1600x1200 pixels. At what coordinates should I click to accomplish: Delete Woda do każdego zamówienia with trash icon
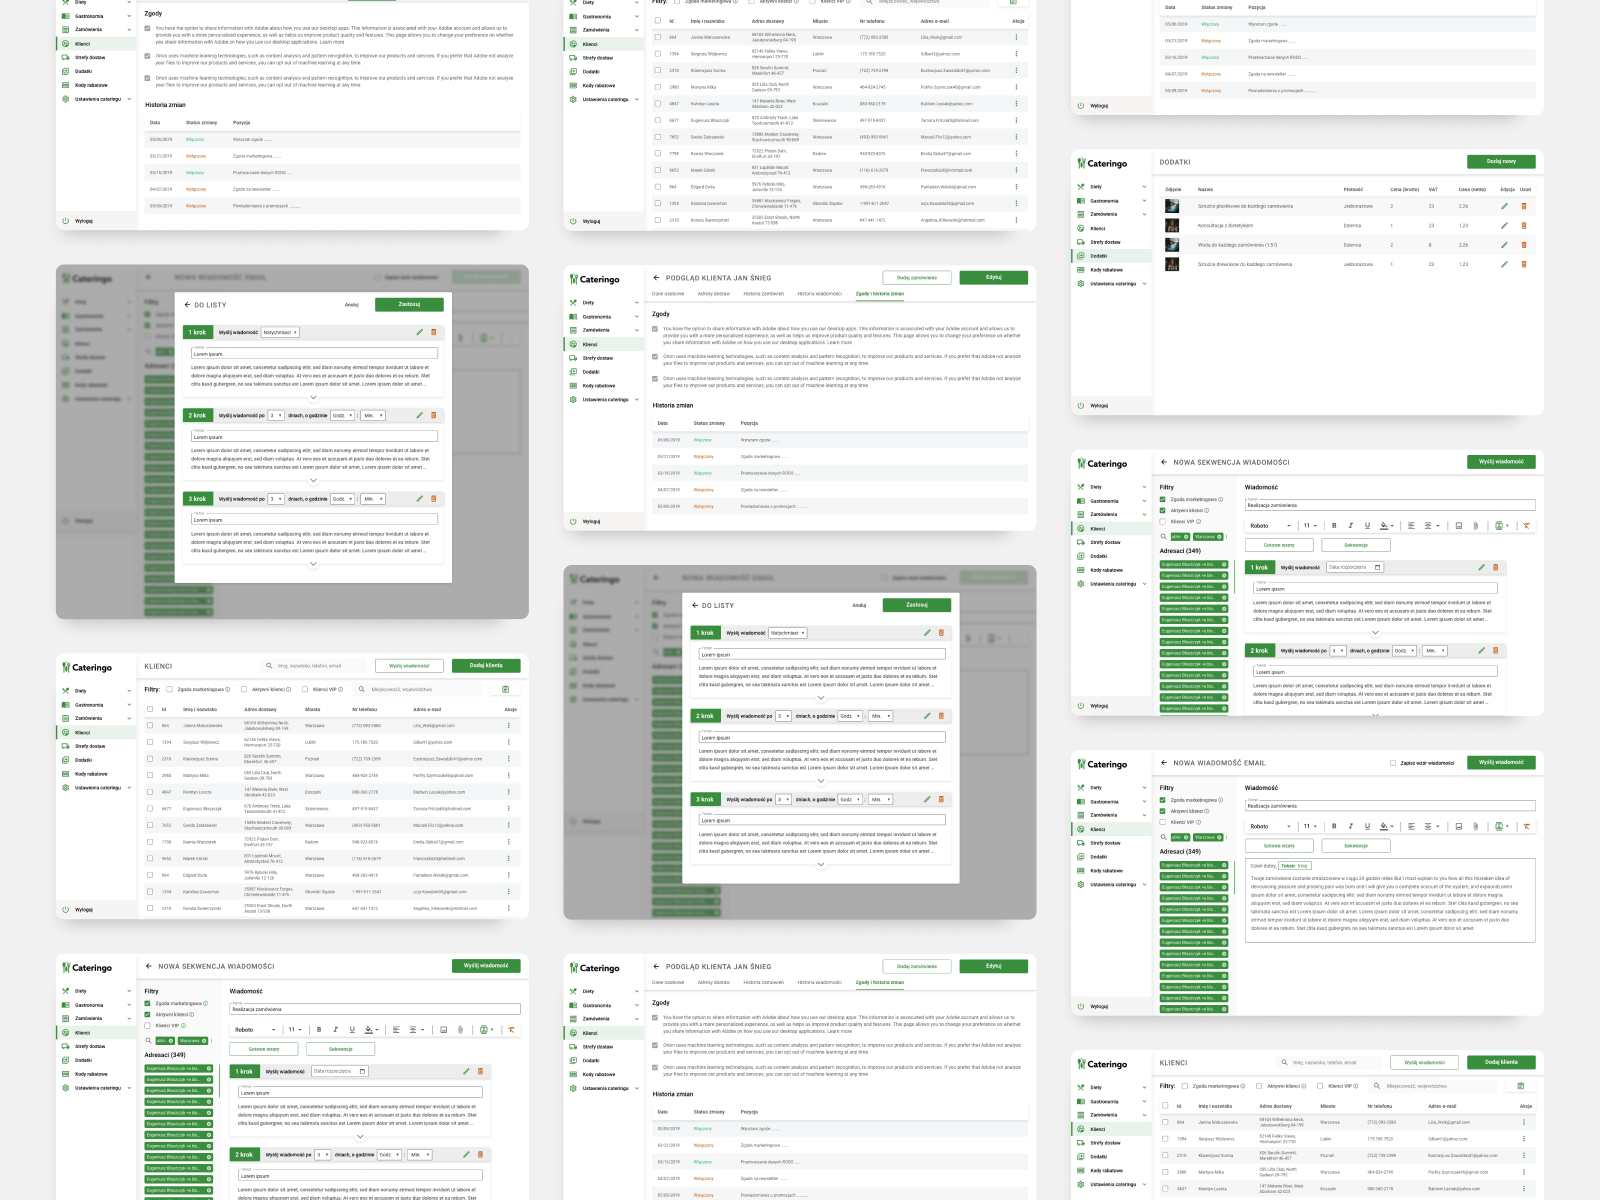click(1524, 245)
